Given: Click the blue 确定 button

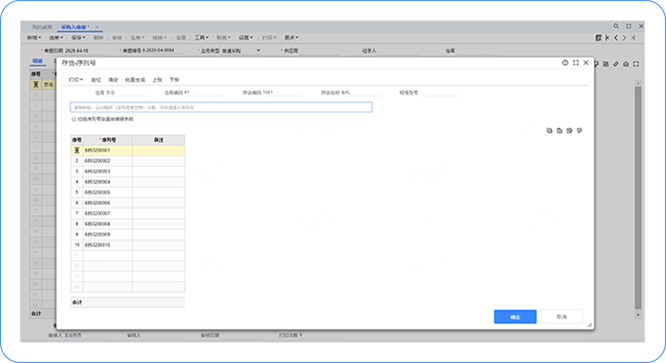Looking at the screenshot, I should (x=515, y=317).
